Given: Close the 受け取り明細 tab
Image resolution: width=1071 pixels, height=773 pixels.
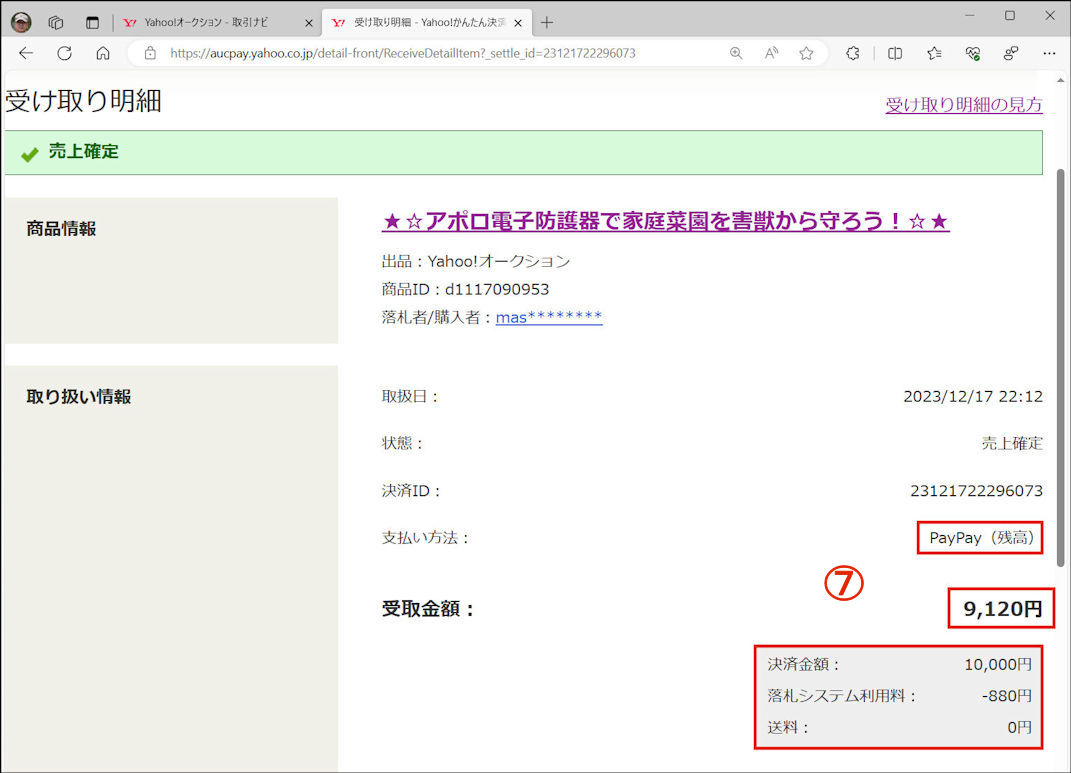Looking at the screenshot, I should (517, 22).
